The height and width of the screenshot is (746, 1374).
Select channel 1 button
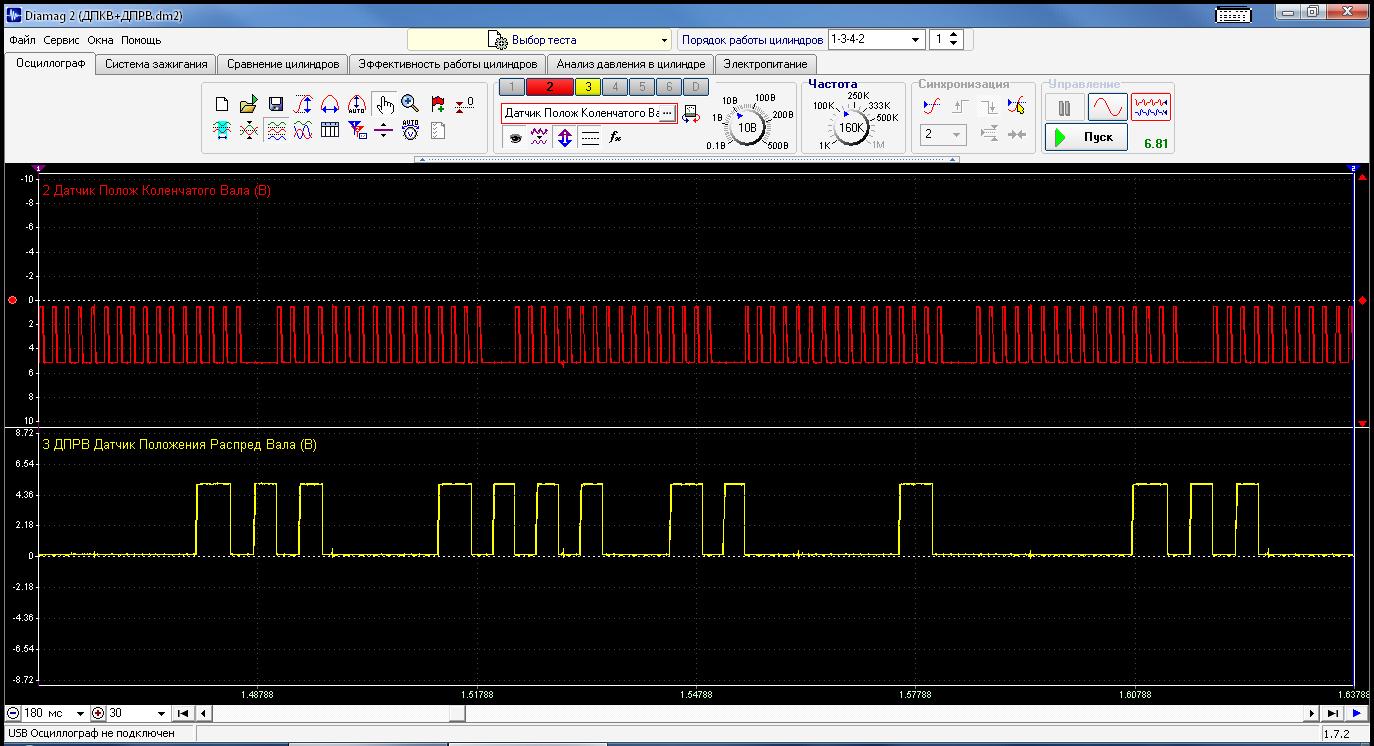click(511, 87)
